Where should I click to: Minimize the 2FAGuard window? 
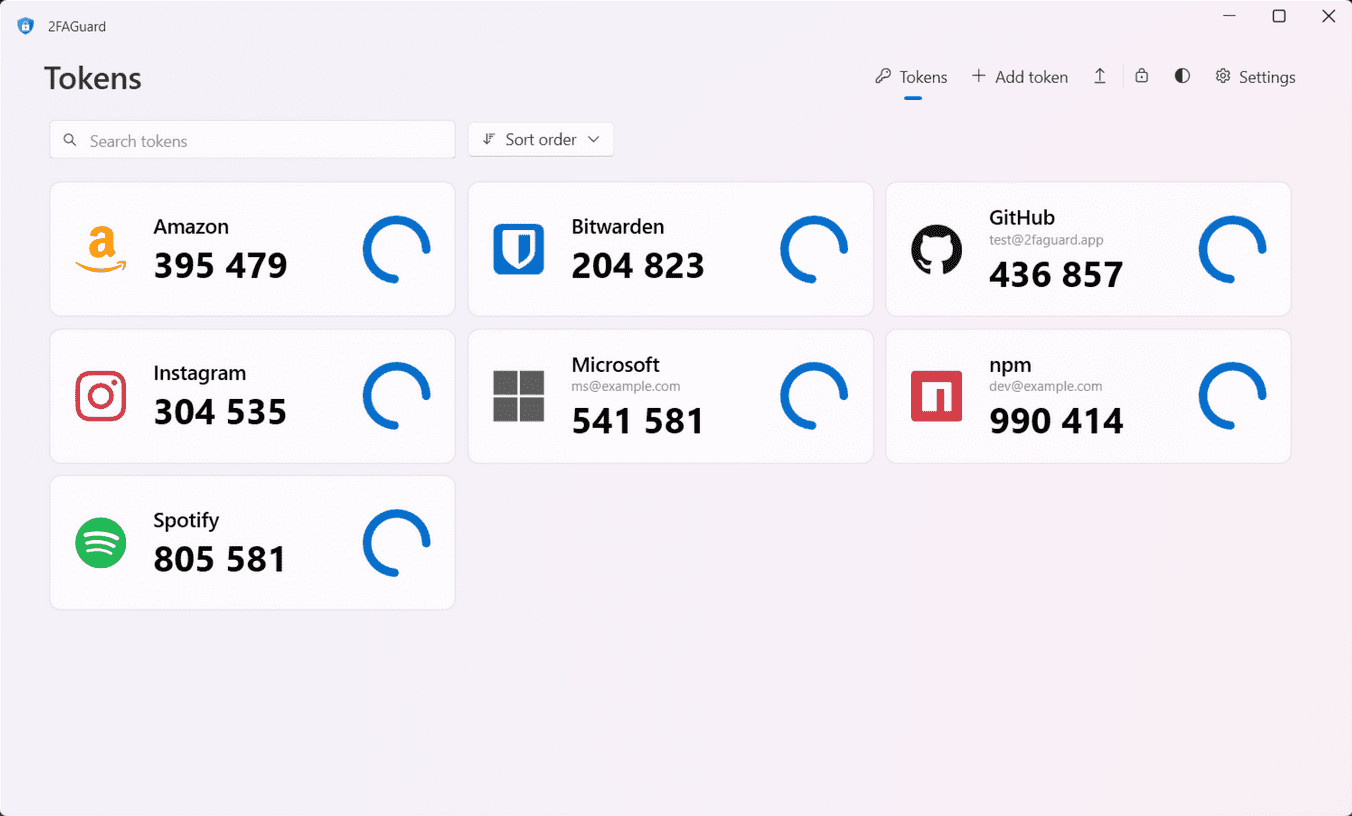[x=1229, y=16]
